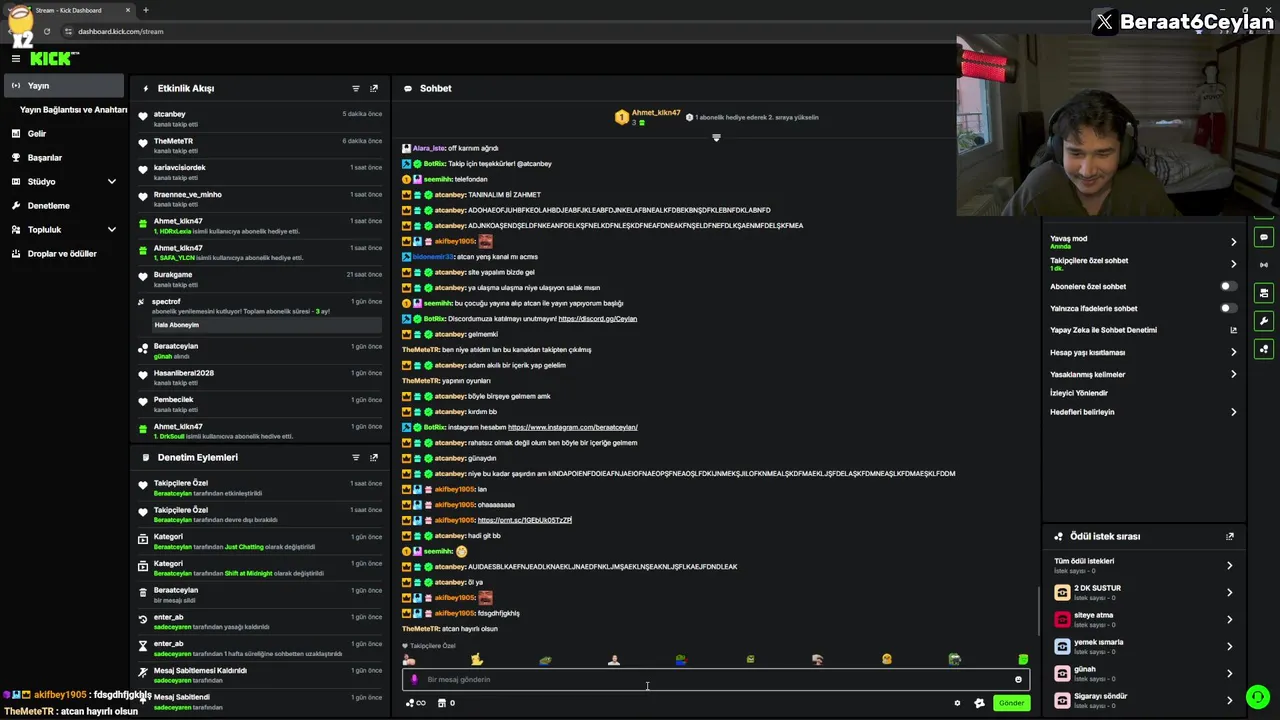Open the discord.gg/Ceylan link in chat
Image resolution: width=1280 pixels, height=720 pixels.
(597, 319)
